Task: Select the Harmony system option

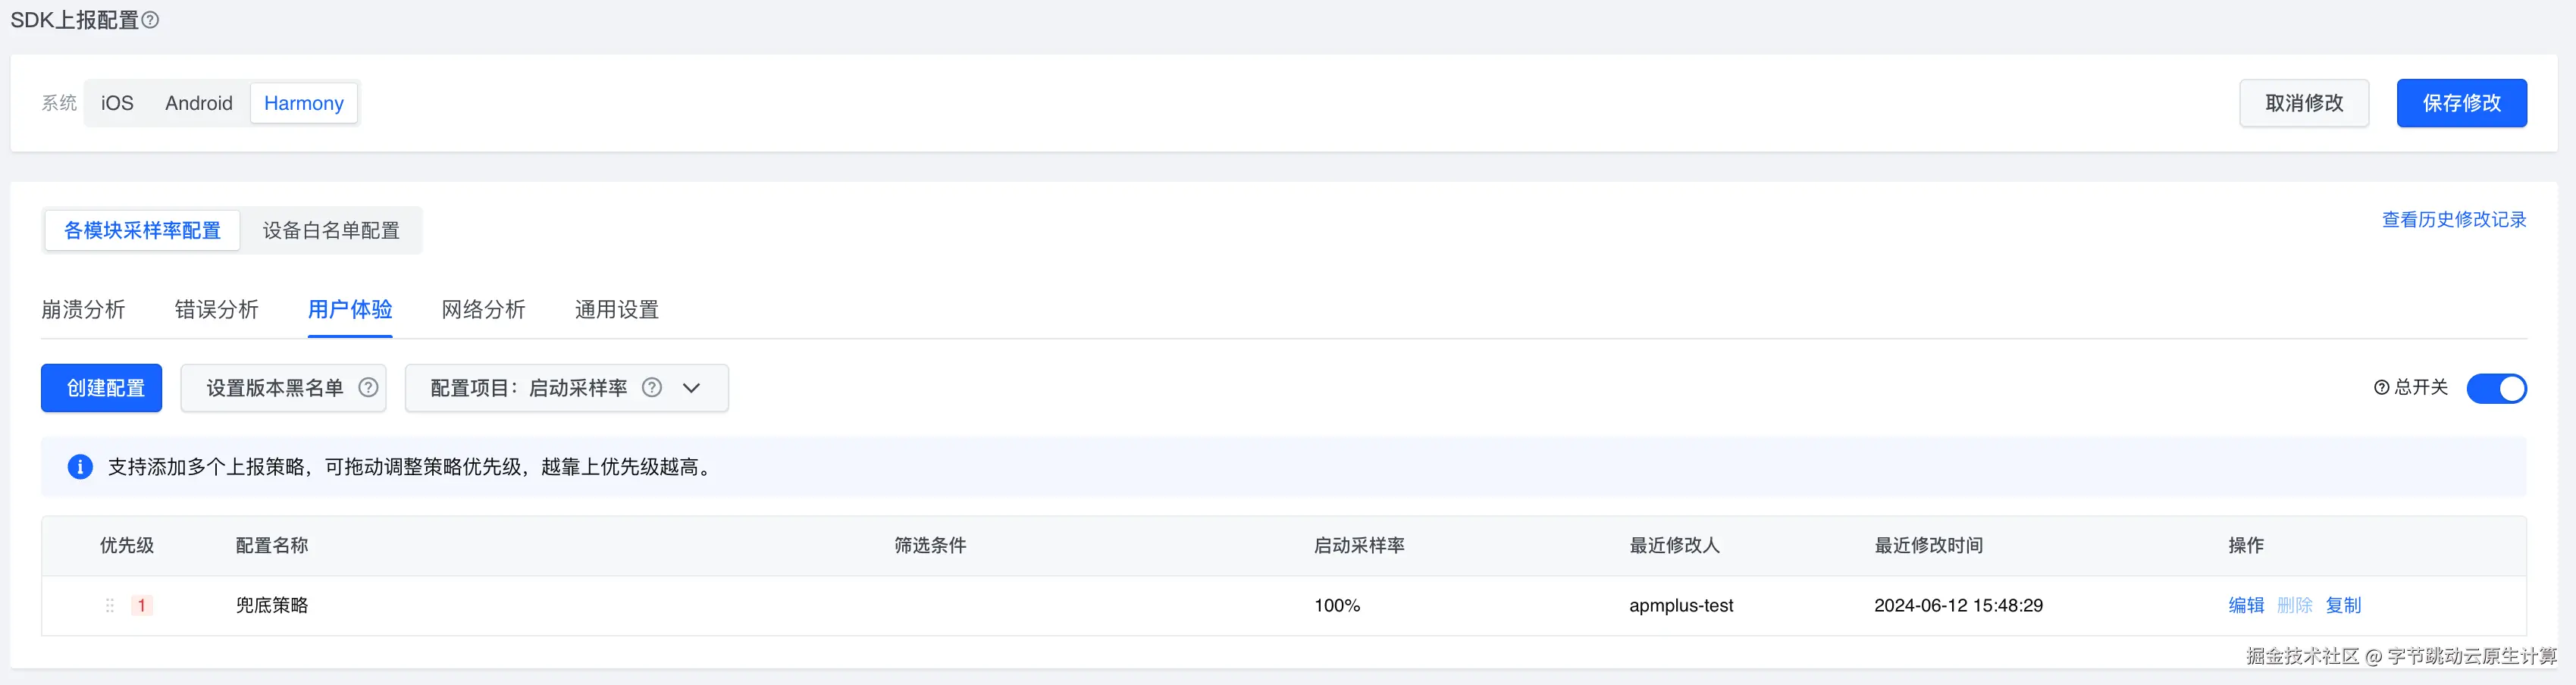Action: [304, 103]
